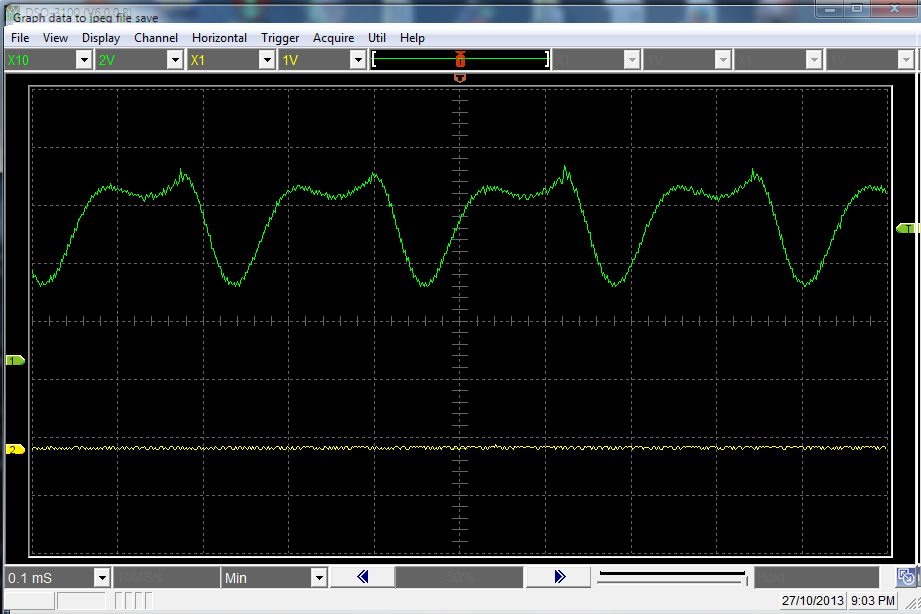This screenshot has height=614, width=921.
Task: Open the Trigger menu
Action: point(280,38)
